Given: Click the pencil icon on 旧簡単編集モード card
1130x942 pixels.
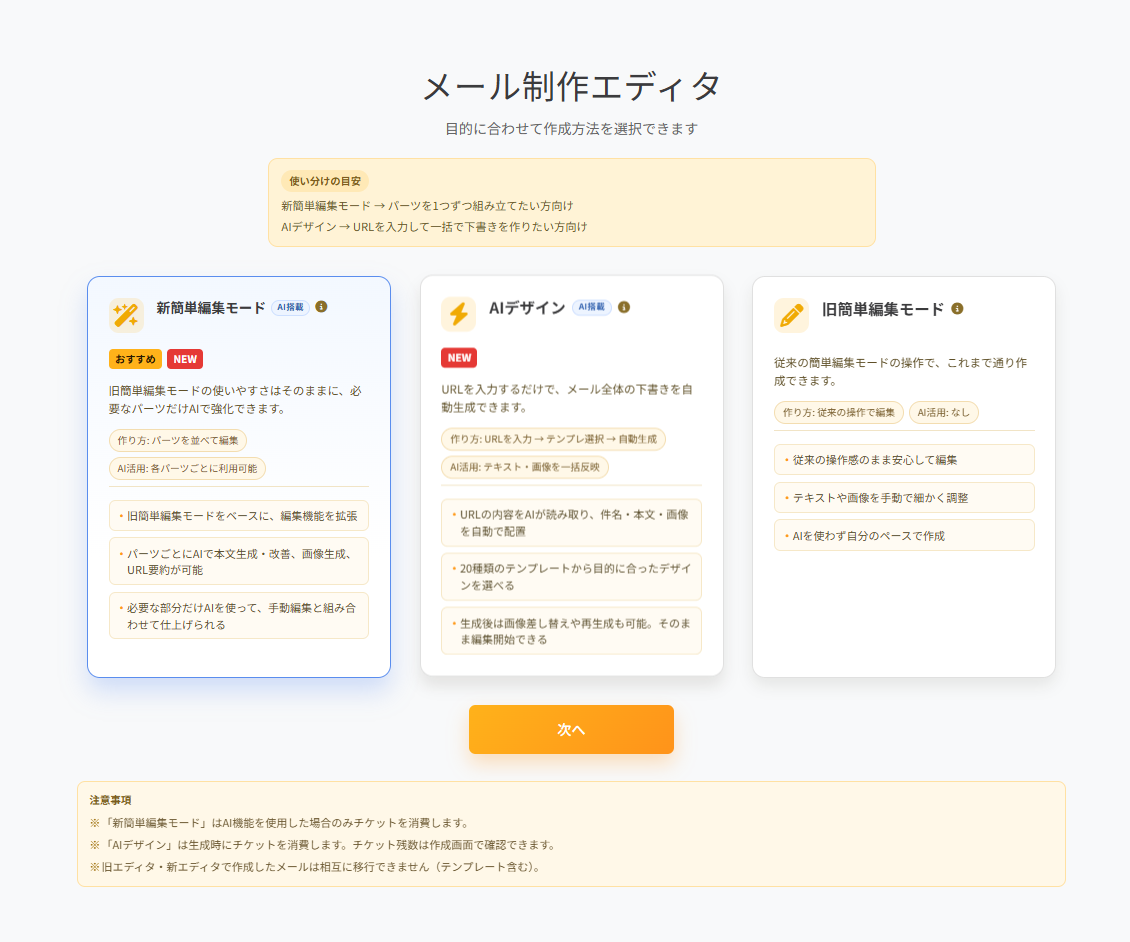Looking at the screenshot, I should pos(789,314).
